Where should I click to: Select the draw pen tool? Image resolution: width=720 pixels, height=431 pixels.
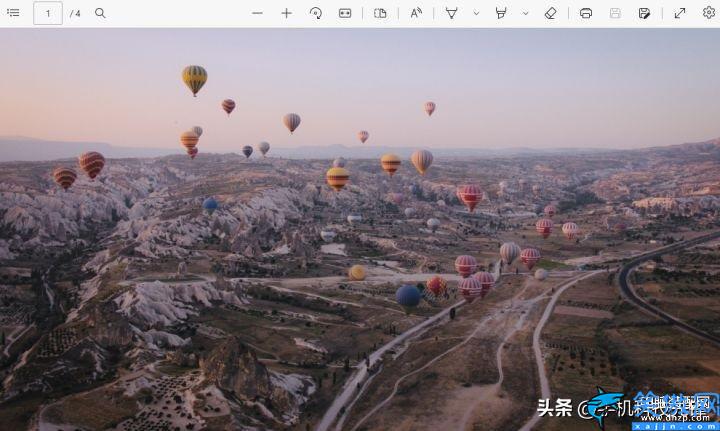(x=451, y=13)
